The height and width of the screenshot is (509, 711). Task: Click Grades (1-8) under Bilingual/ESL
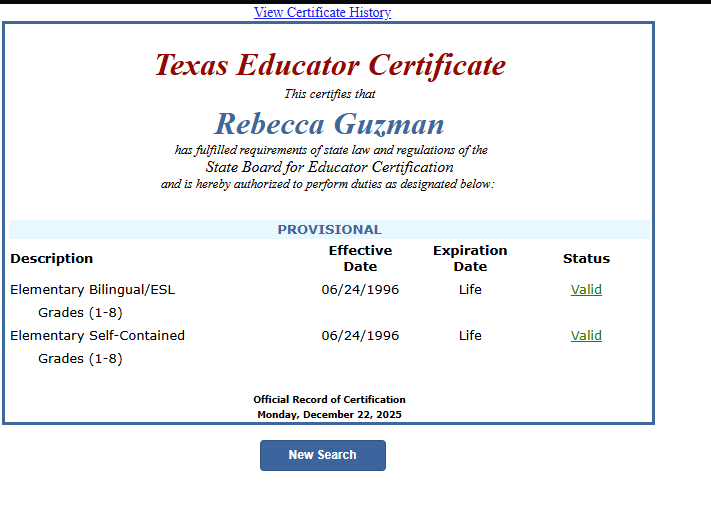coord(80,313)
